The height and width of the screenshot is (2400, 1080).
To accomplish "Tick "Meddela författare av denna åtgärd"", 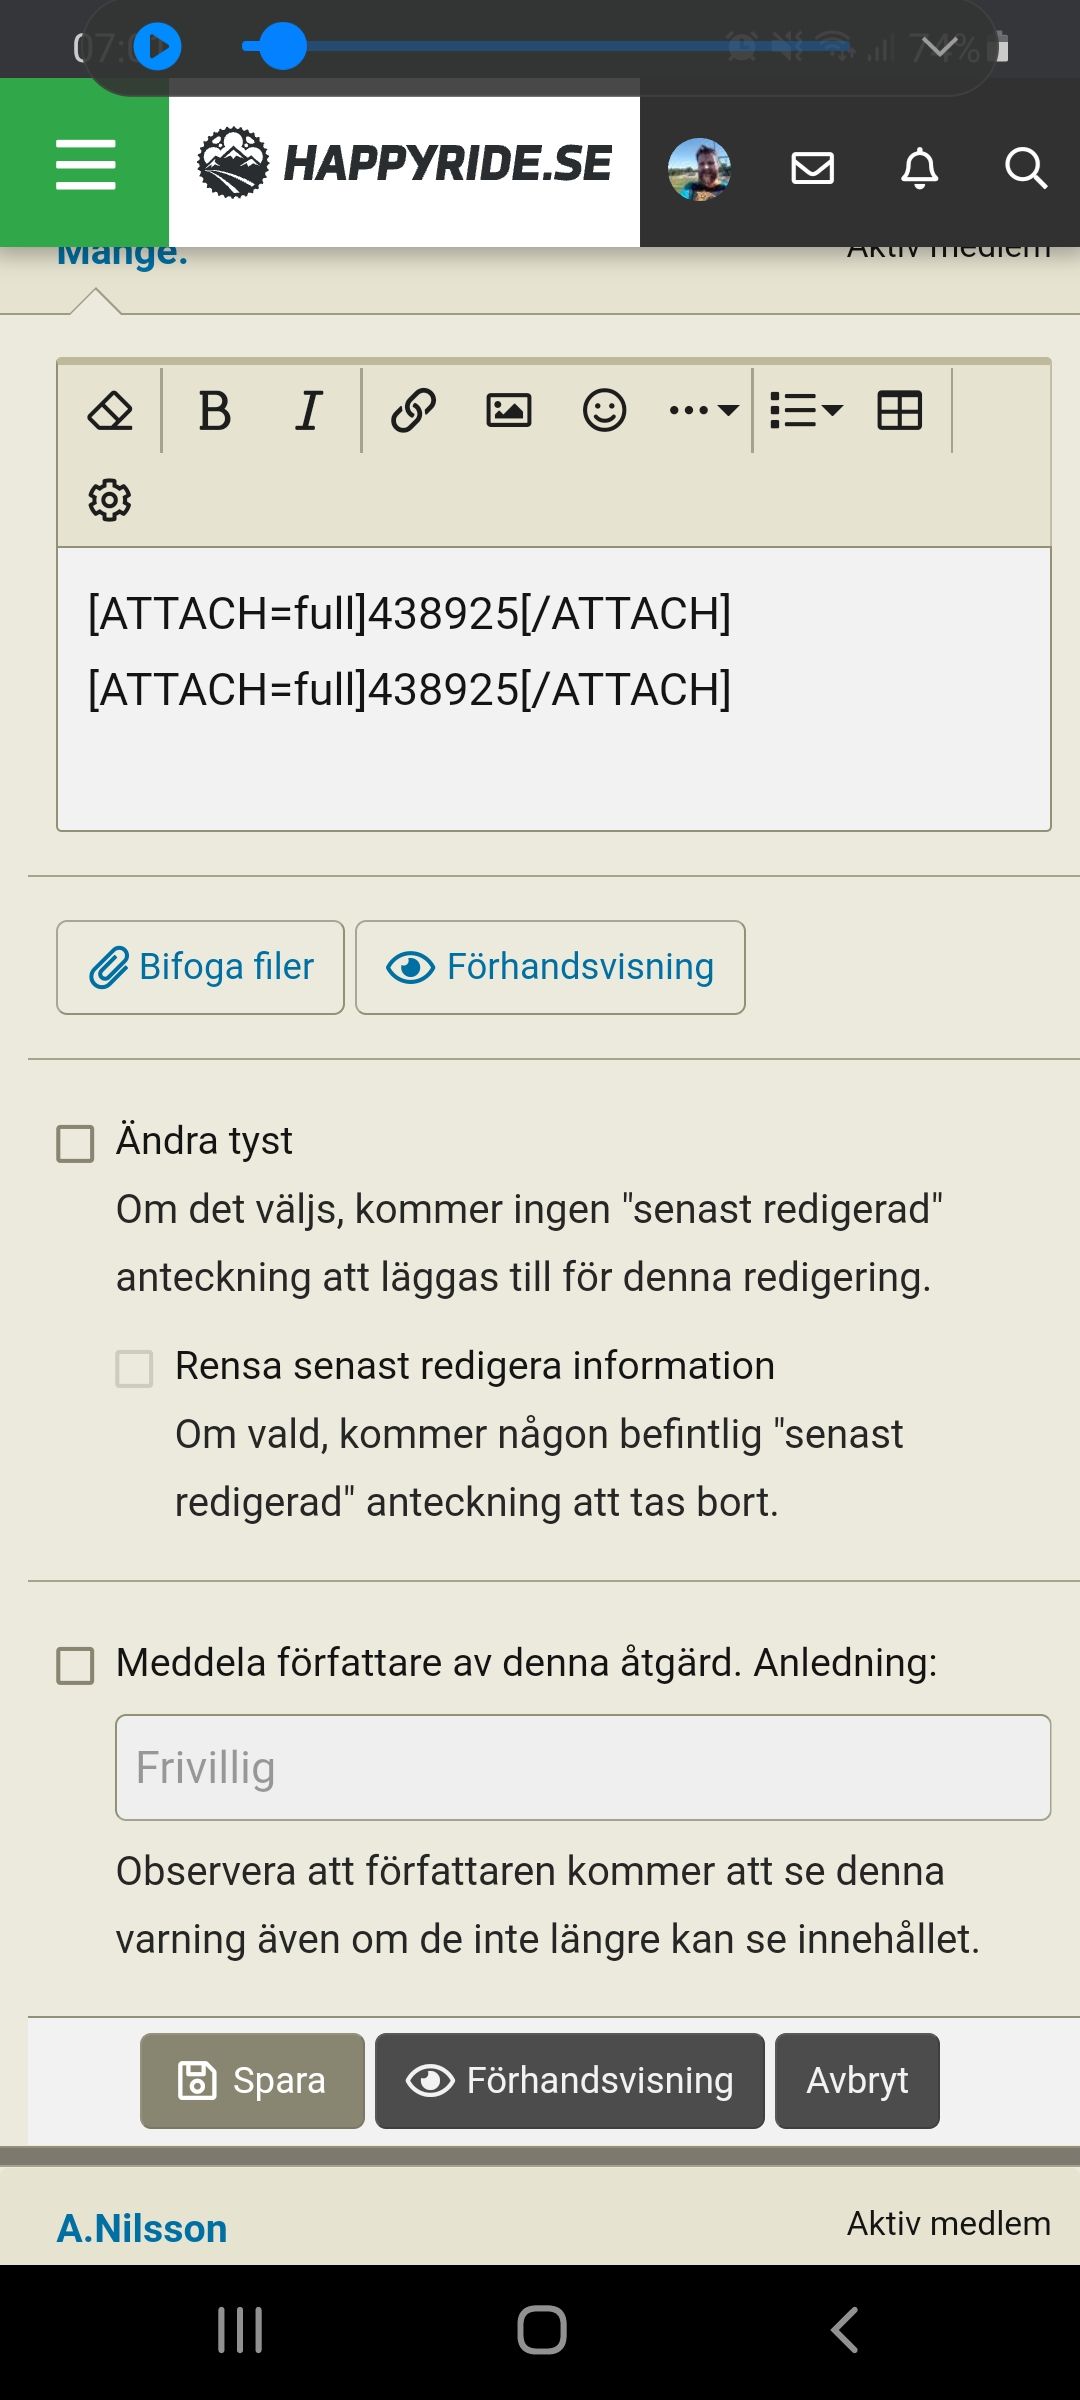I will [x=75, y=1666].
